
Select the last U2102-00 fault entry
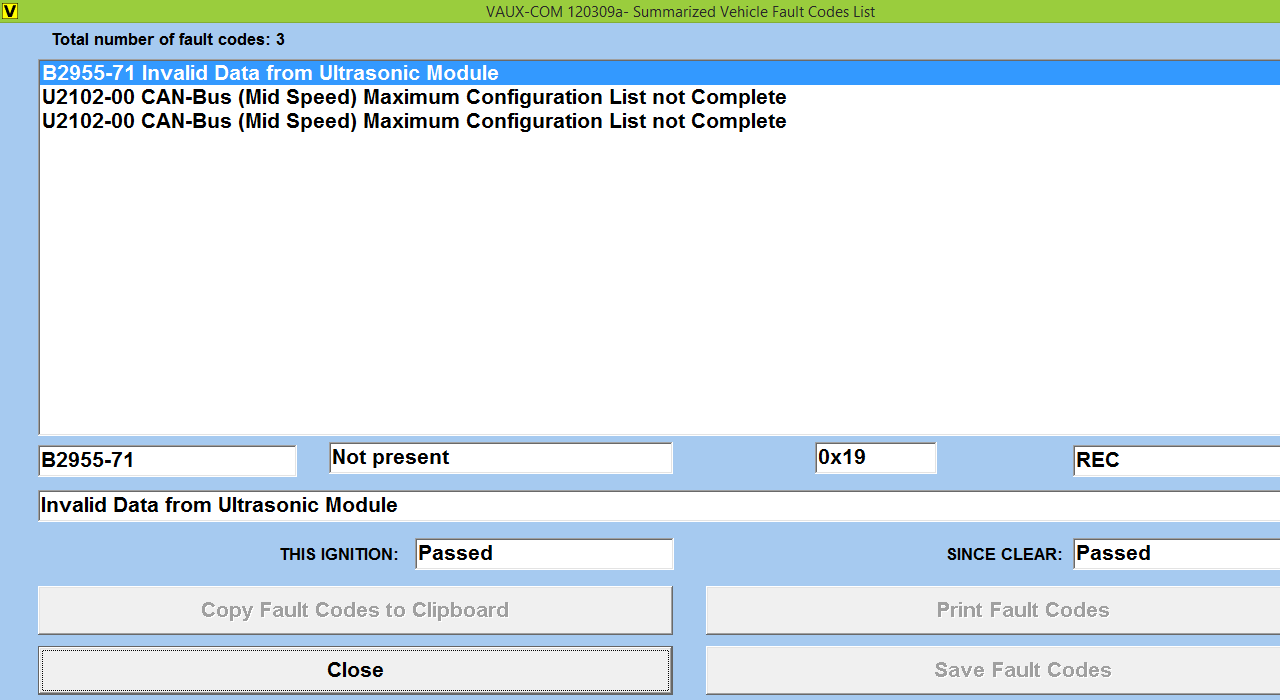tap(413, 121)
